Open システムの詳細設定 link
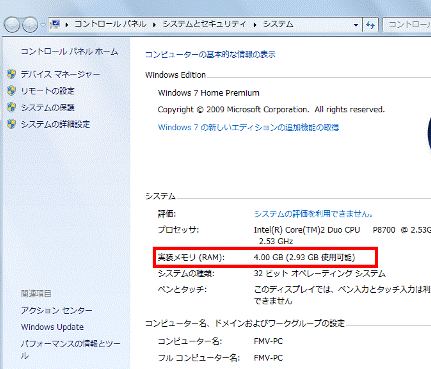 (x=55, y=124)
